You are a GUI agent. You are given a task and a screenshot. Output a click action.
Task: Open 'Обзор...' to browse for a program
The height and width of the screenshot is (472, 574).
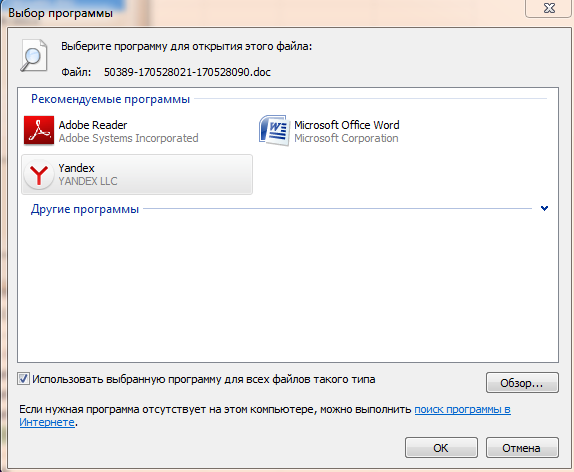(522, 383)
